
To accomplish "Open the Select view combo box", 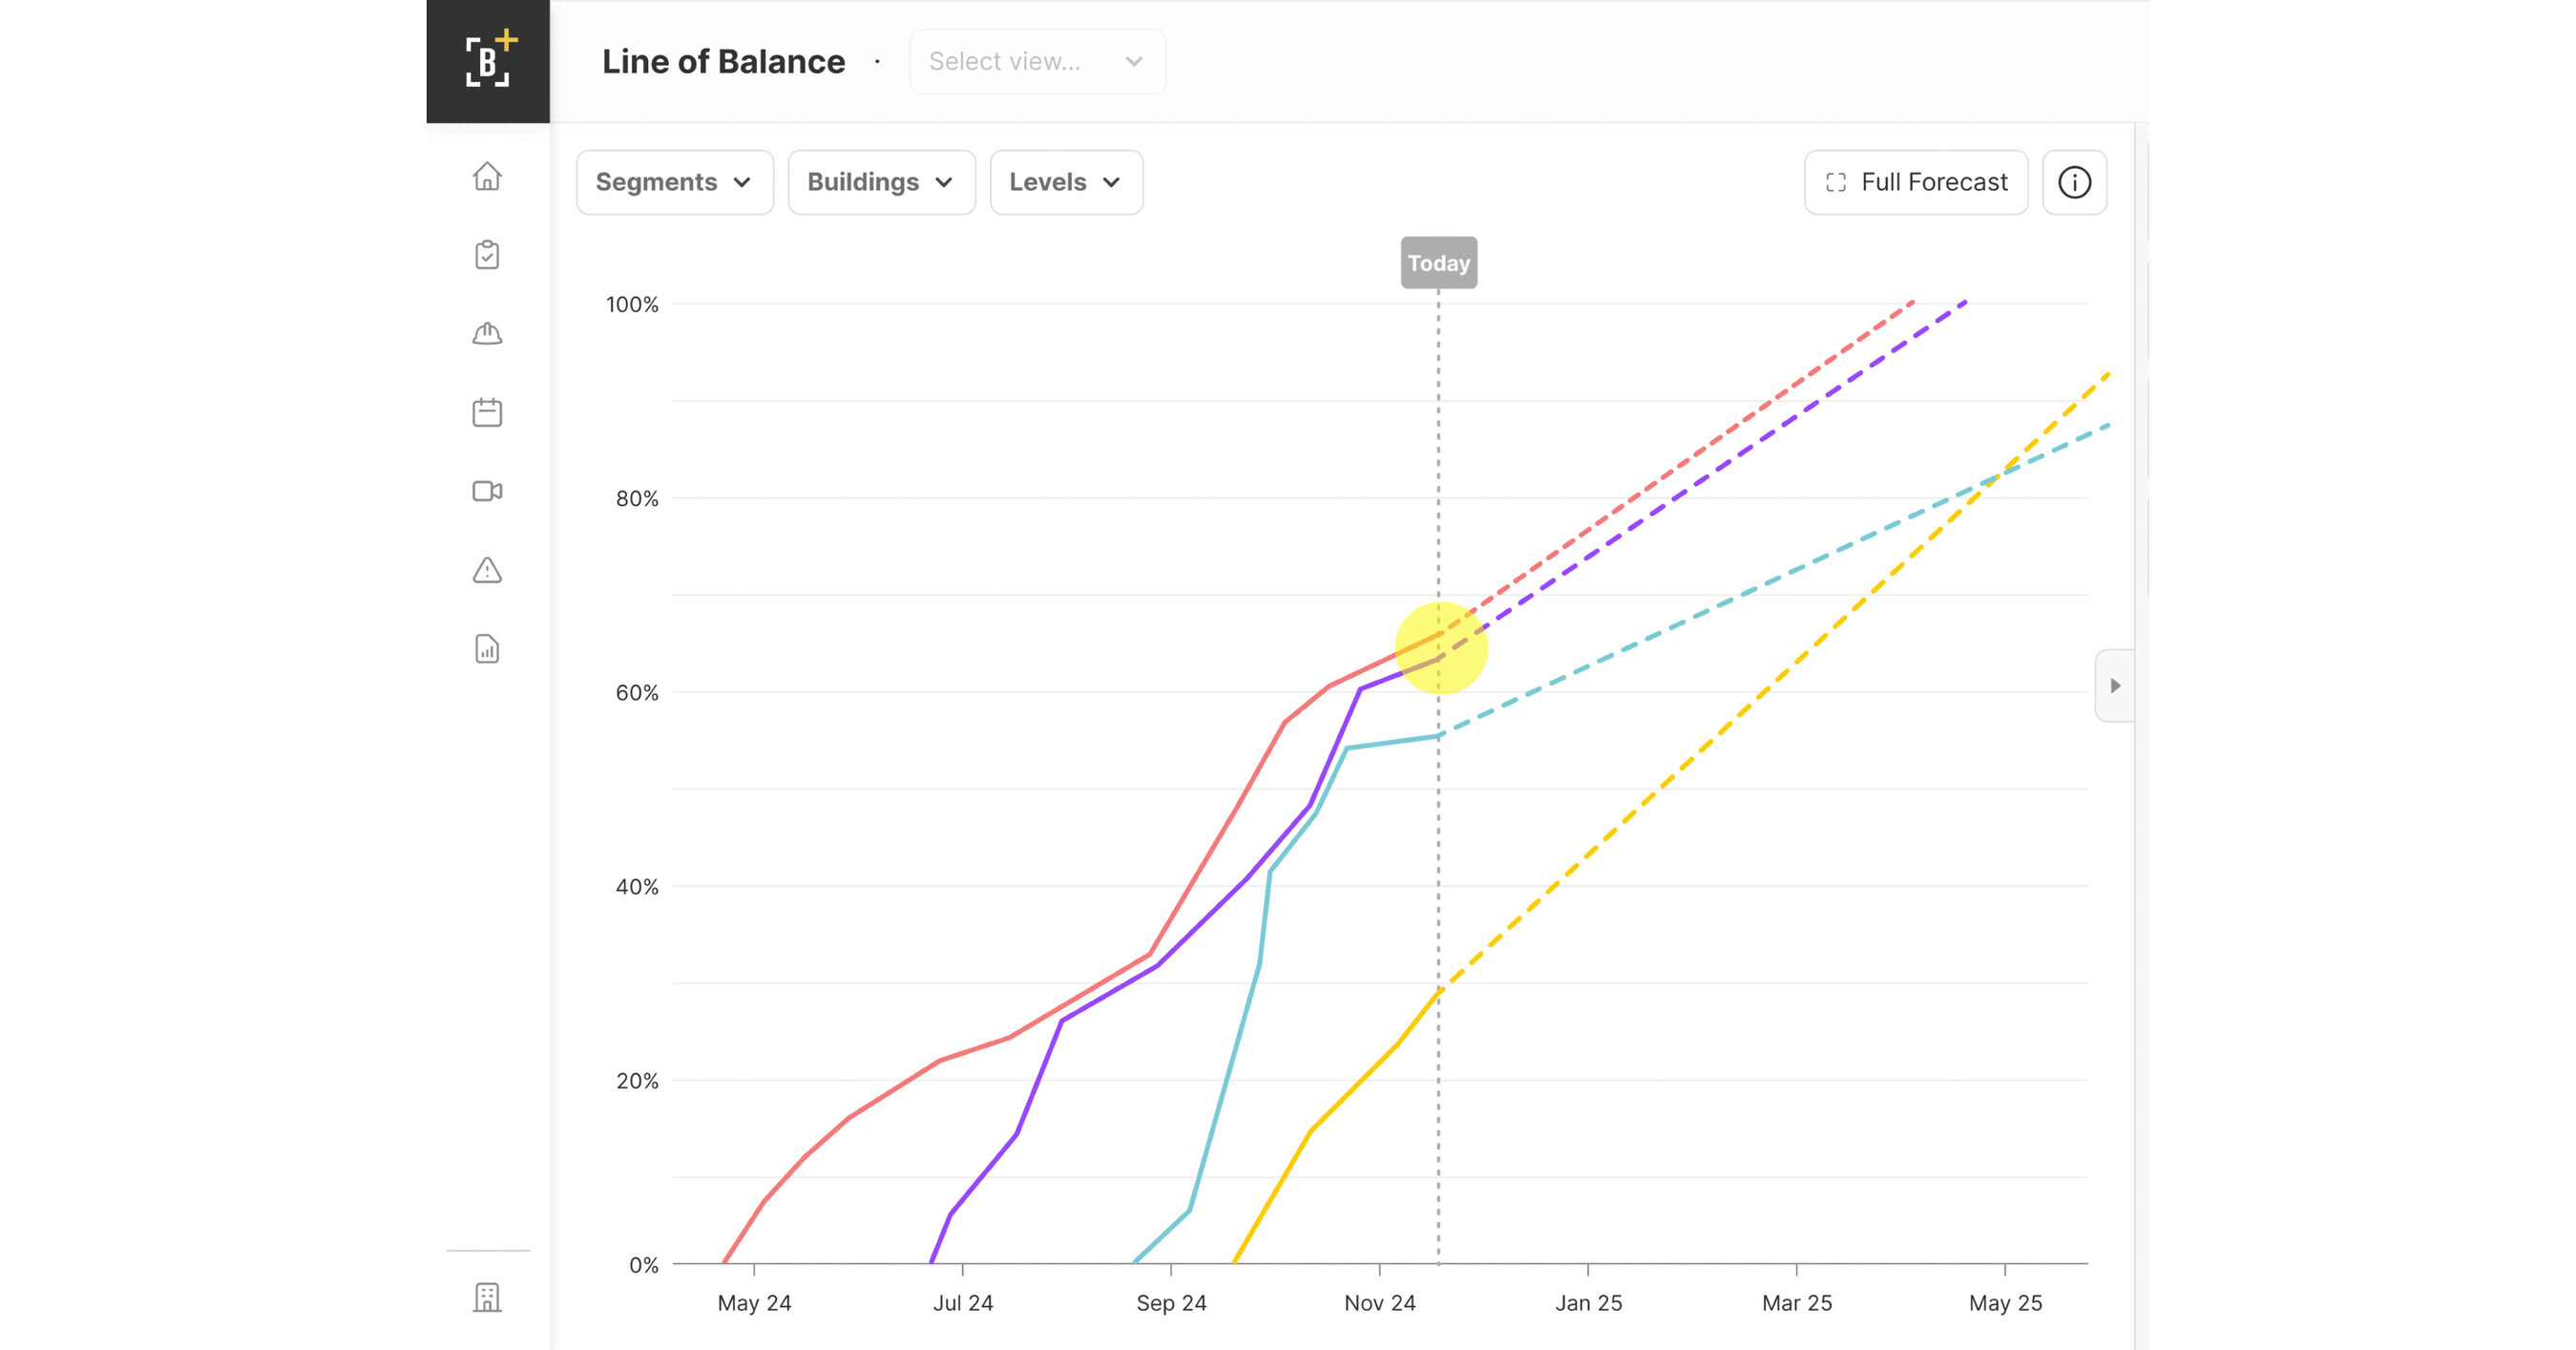I will tap(1036, 61).
